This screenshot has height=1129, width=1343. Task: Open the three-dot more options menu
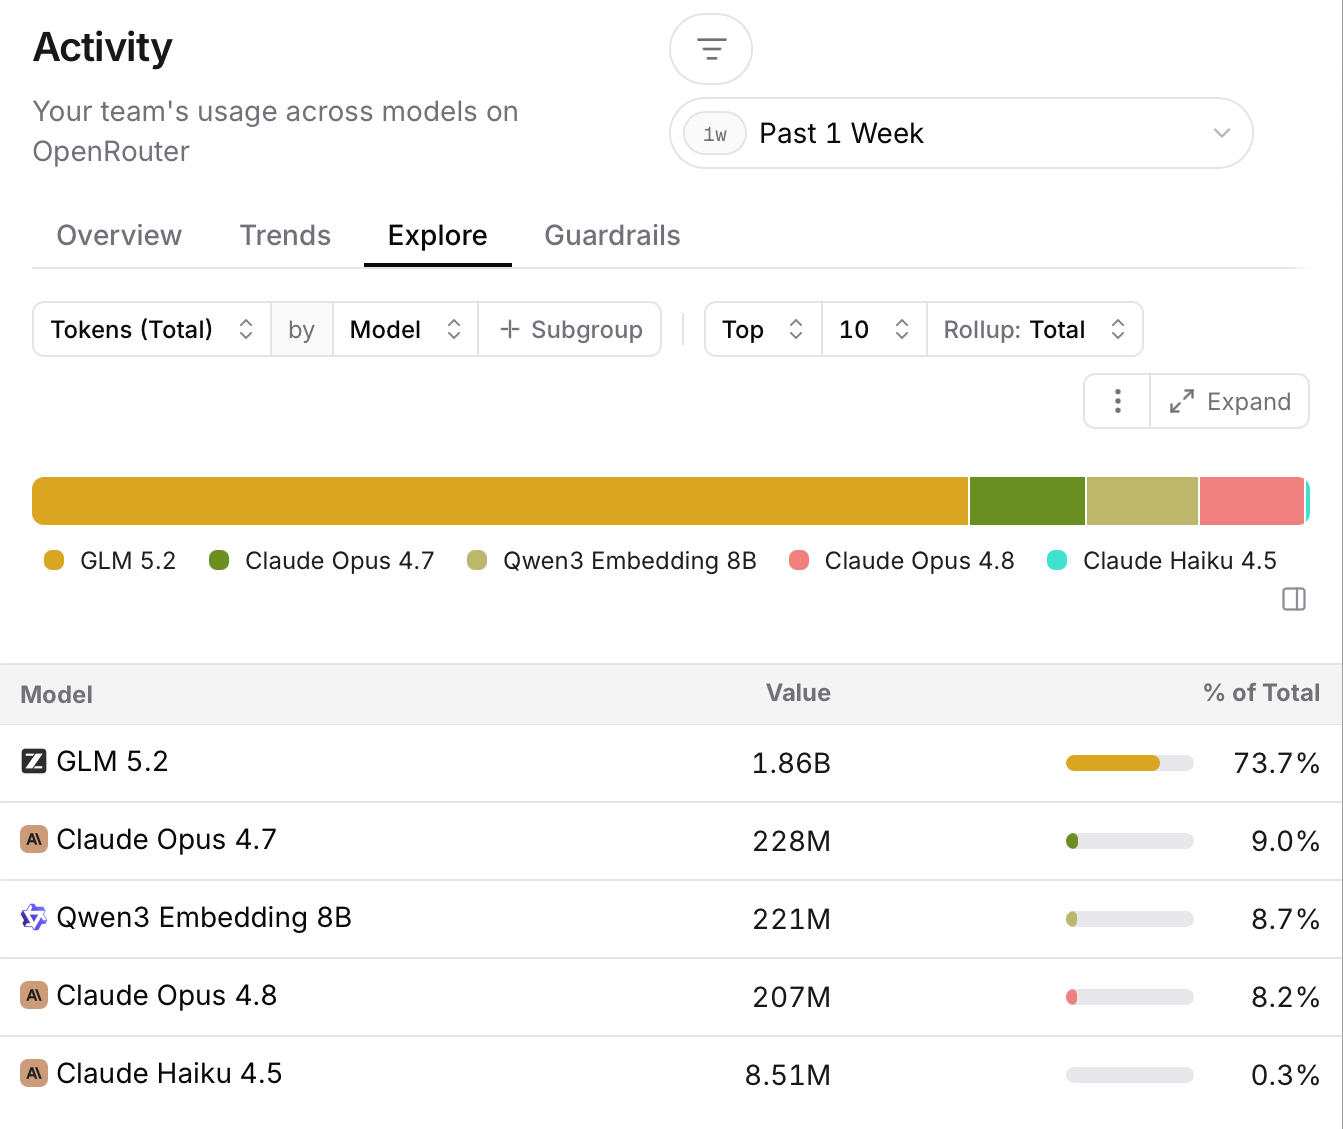pos(1117,401)
